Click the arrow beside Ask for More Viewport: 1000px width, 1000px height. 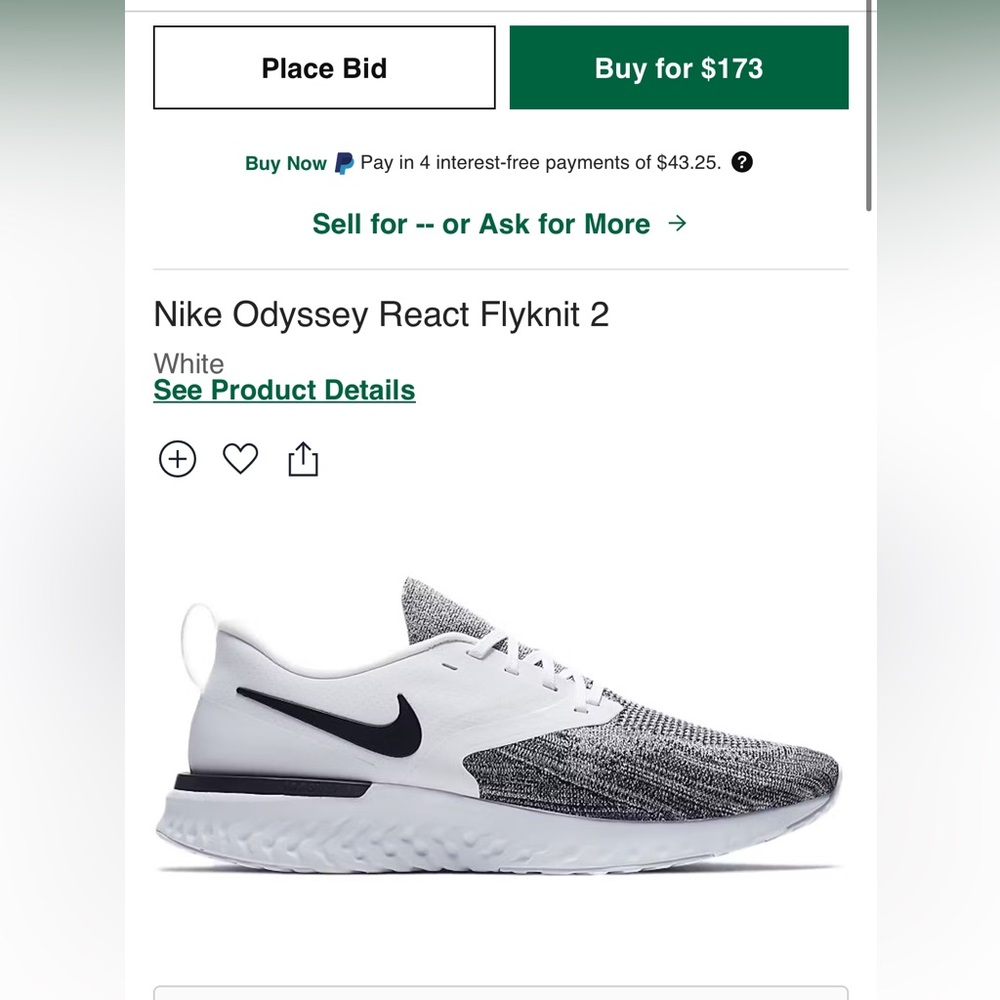click(x=679, y=224)
